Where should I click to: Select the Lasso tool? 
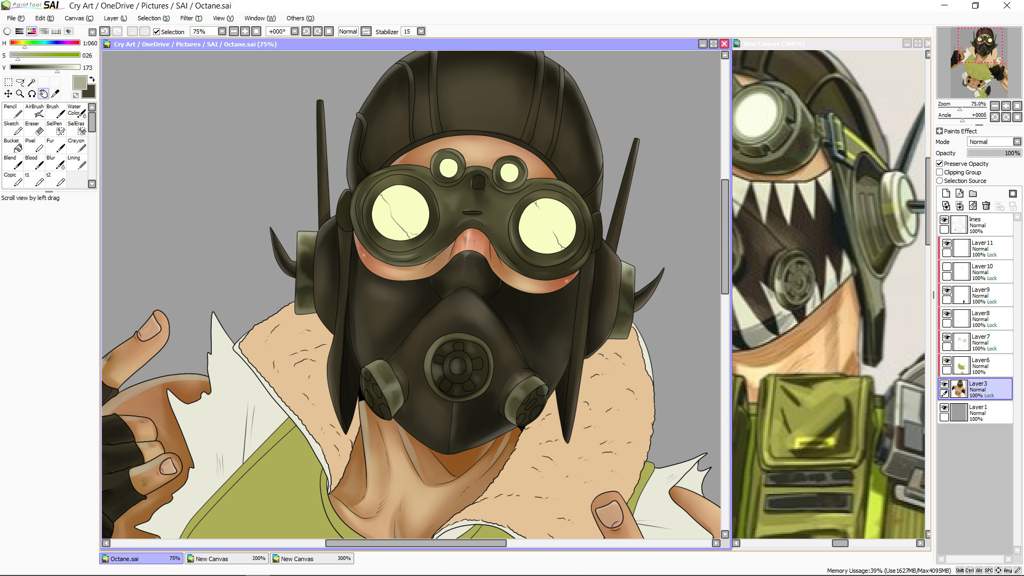20,82
